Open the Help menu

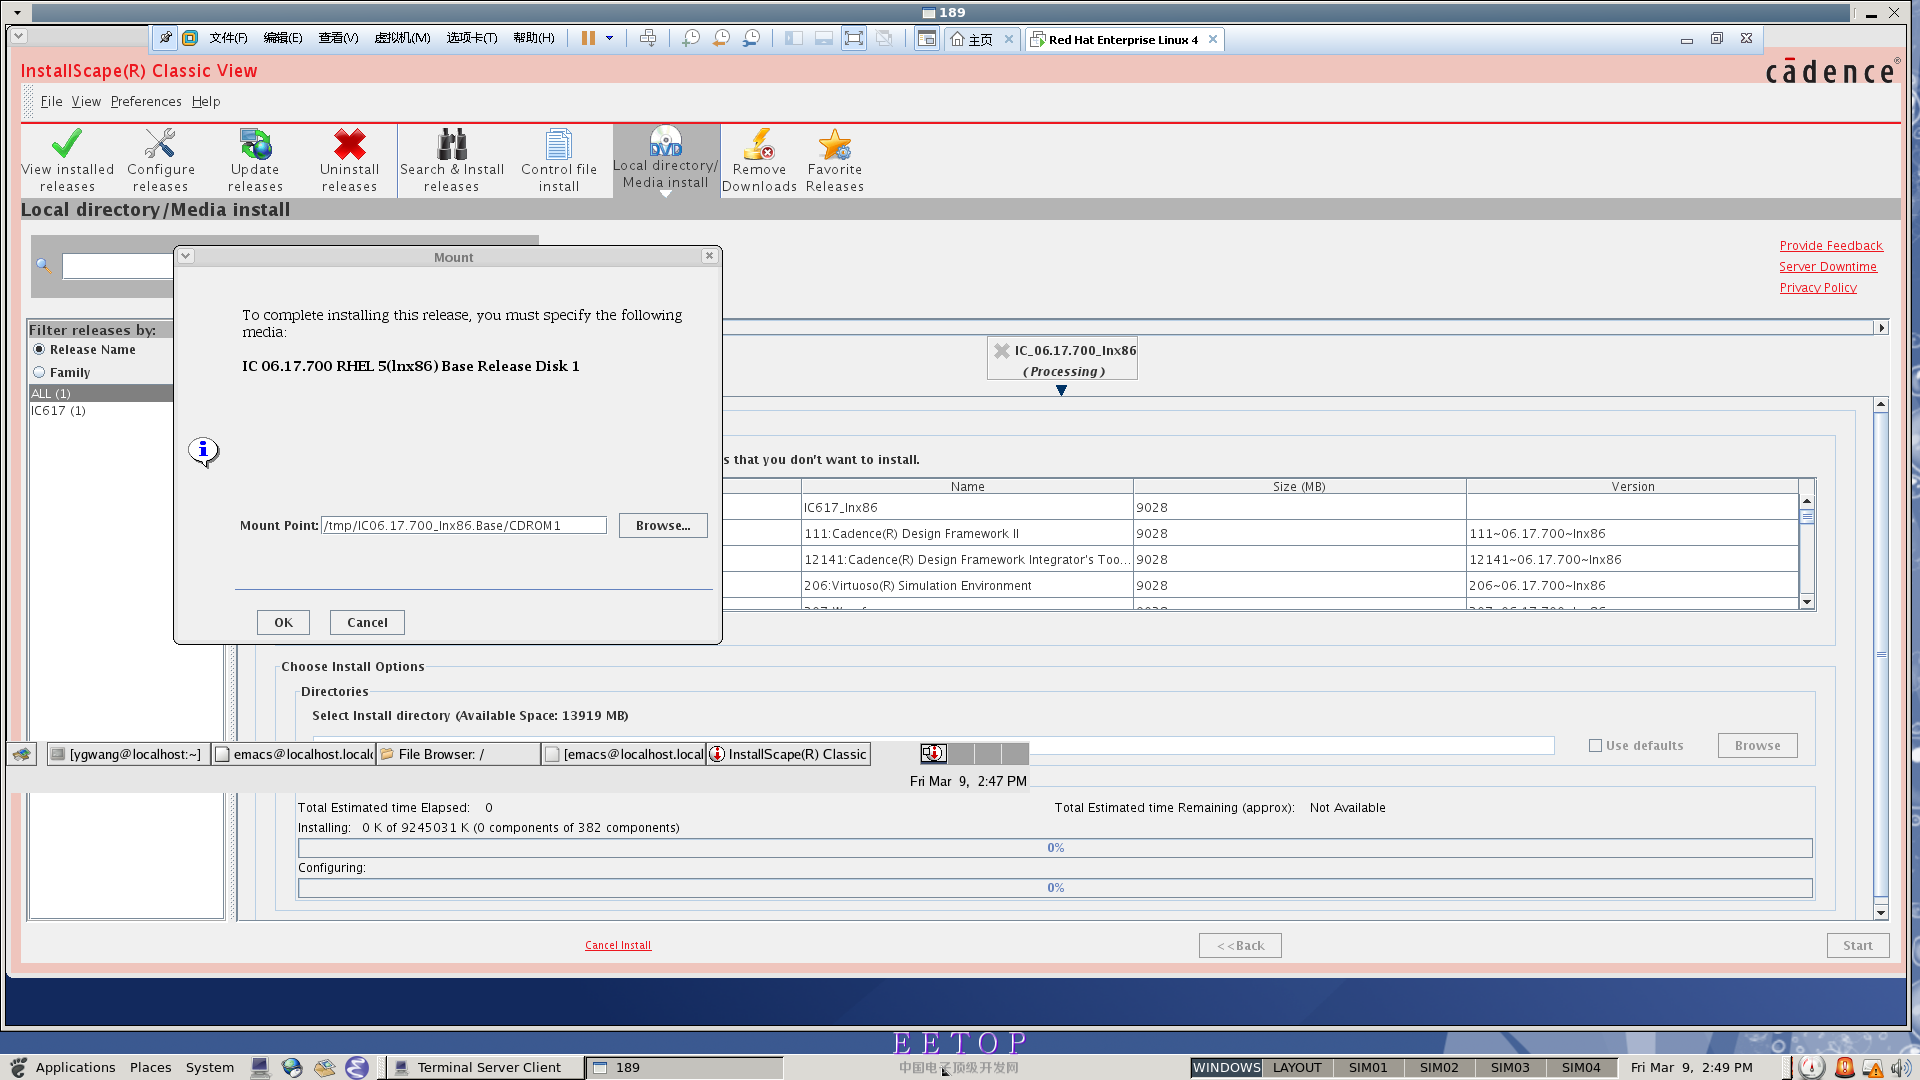tap(206, 101)
